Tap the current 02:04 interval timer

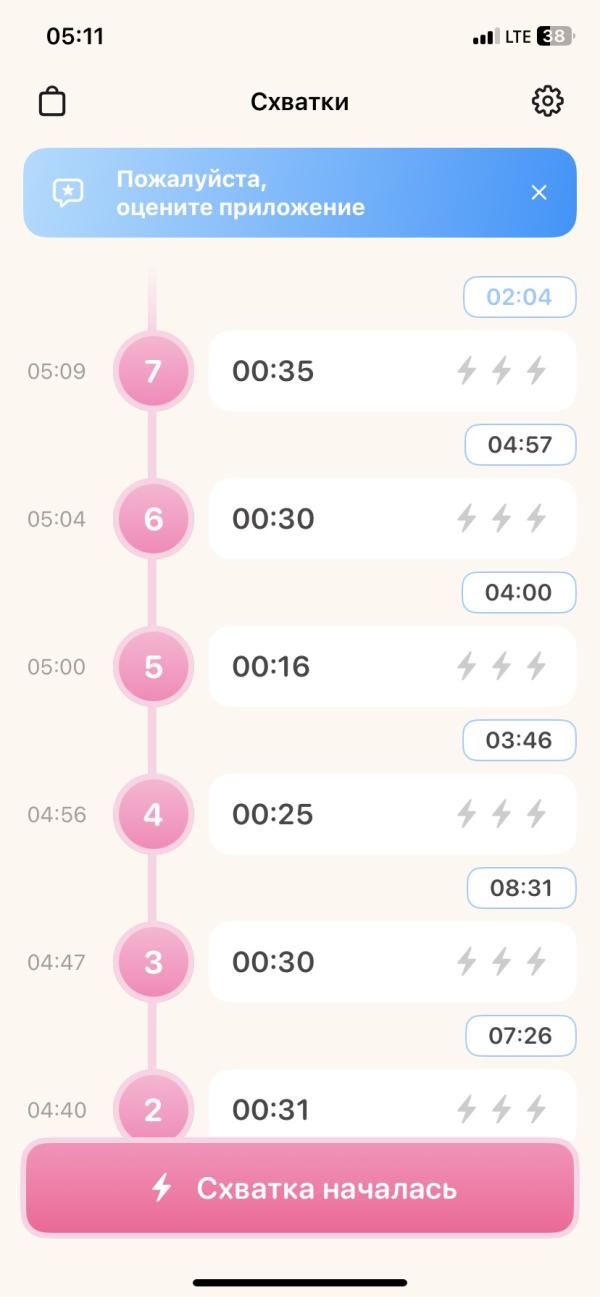pos(520,297)
